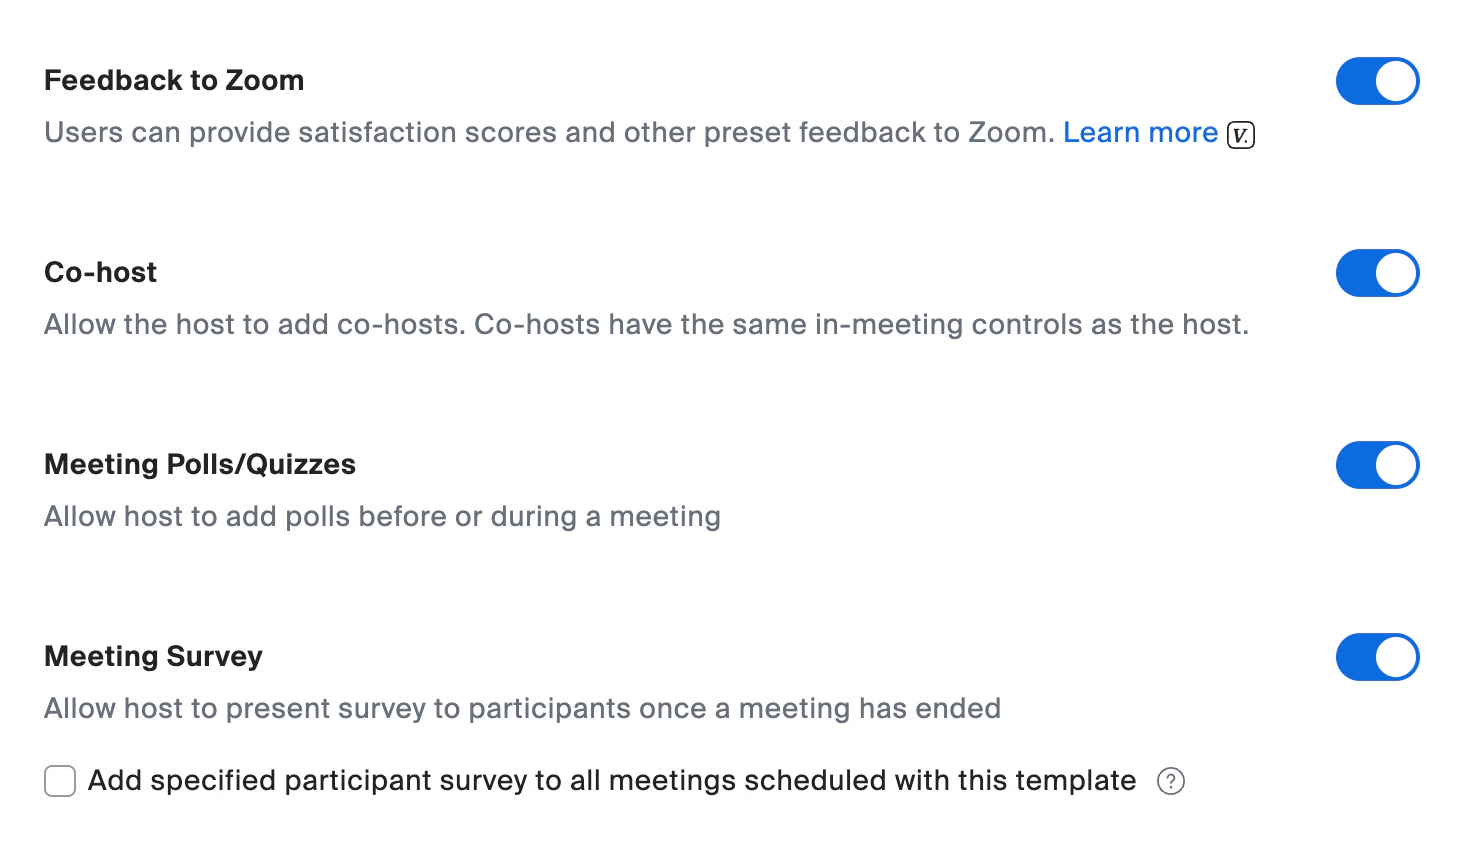Click the question mark help icon beside the survey checkbox
The image size is (1472, 856).
click(1171, 781)
